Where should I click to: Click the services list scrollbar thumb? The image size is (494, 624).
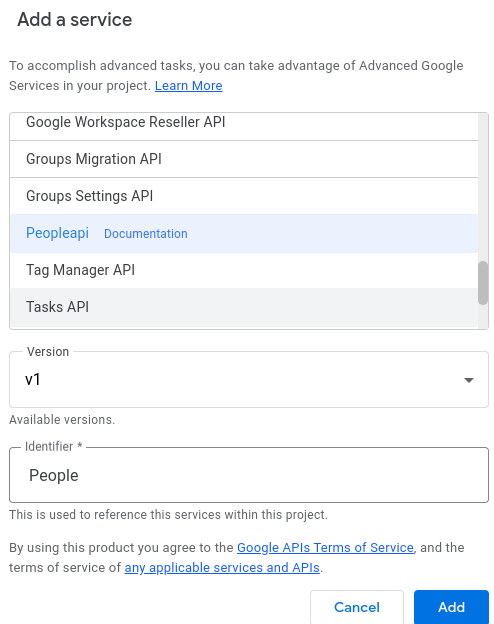click(483, 283)
